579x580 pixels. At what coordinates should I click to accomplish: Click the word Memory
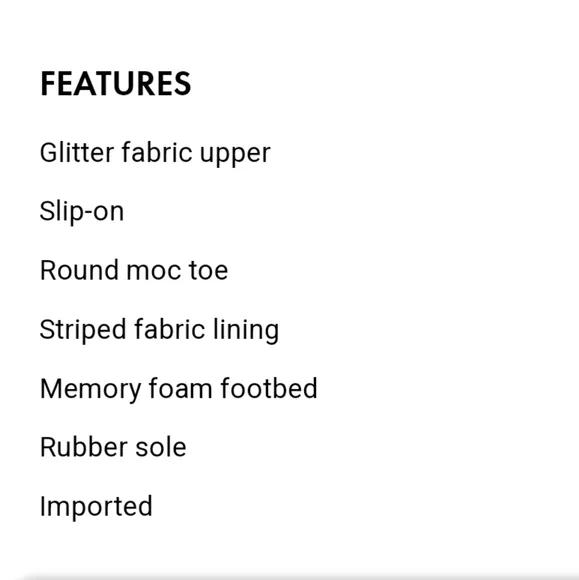pos(91,390)
